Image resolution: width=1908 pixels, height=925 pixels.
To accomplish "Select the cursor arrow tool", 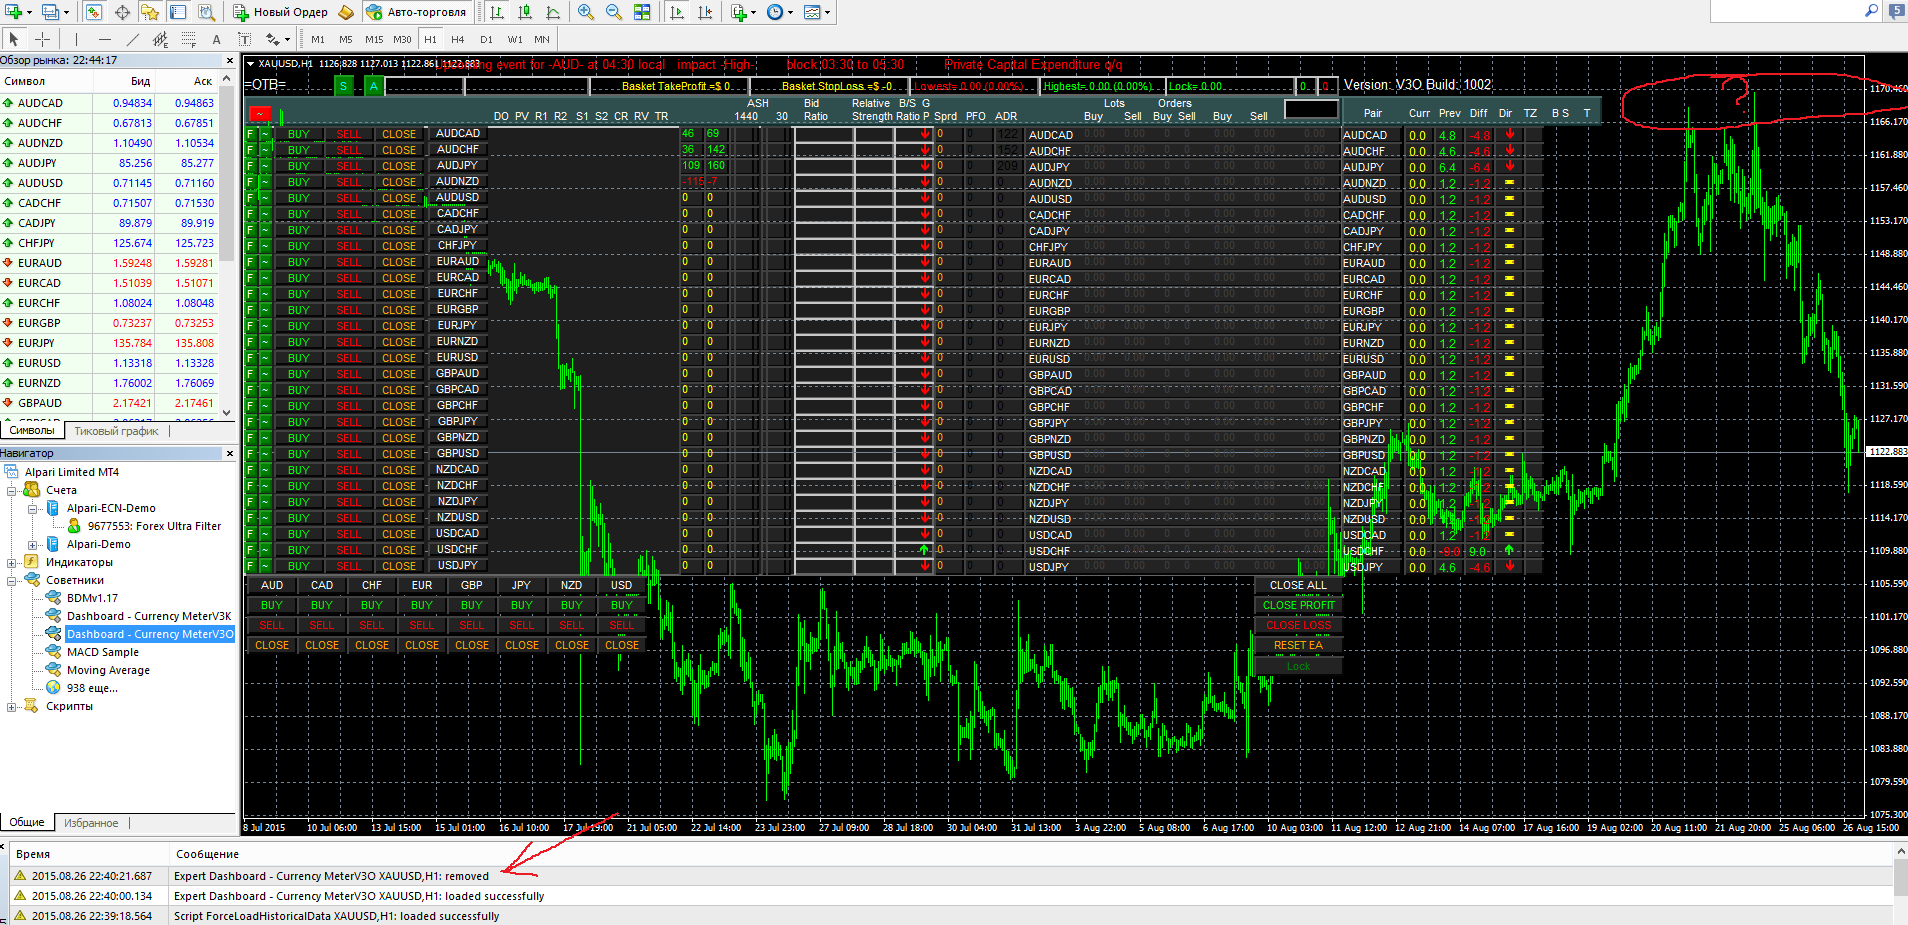I will (x=14, y=39).
